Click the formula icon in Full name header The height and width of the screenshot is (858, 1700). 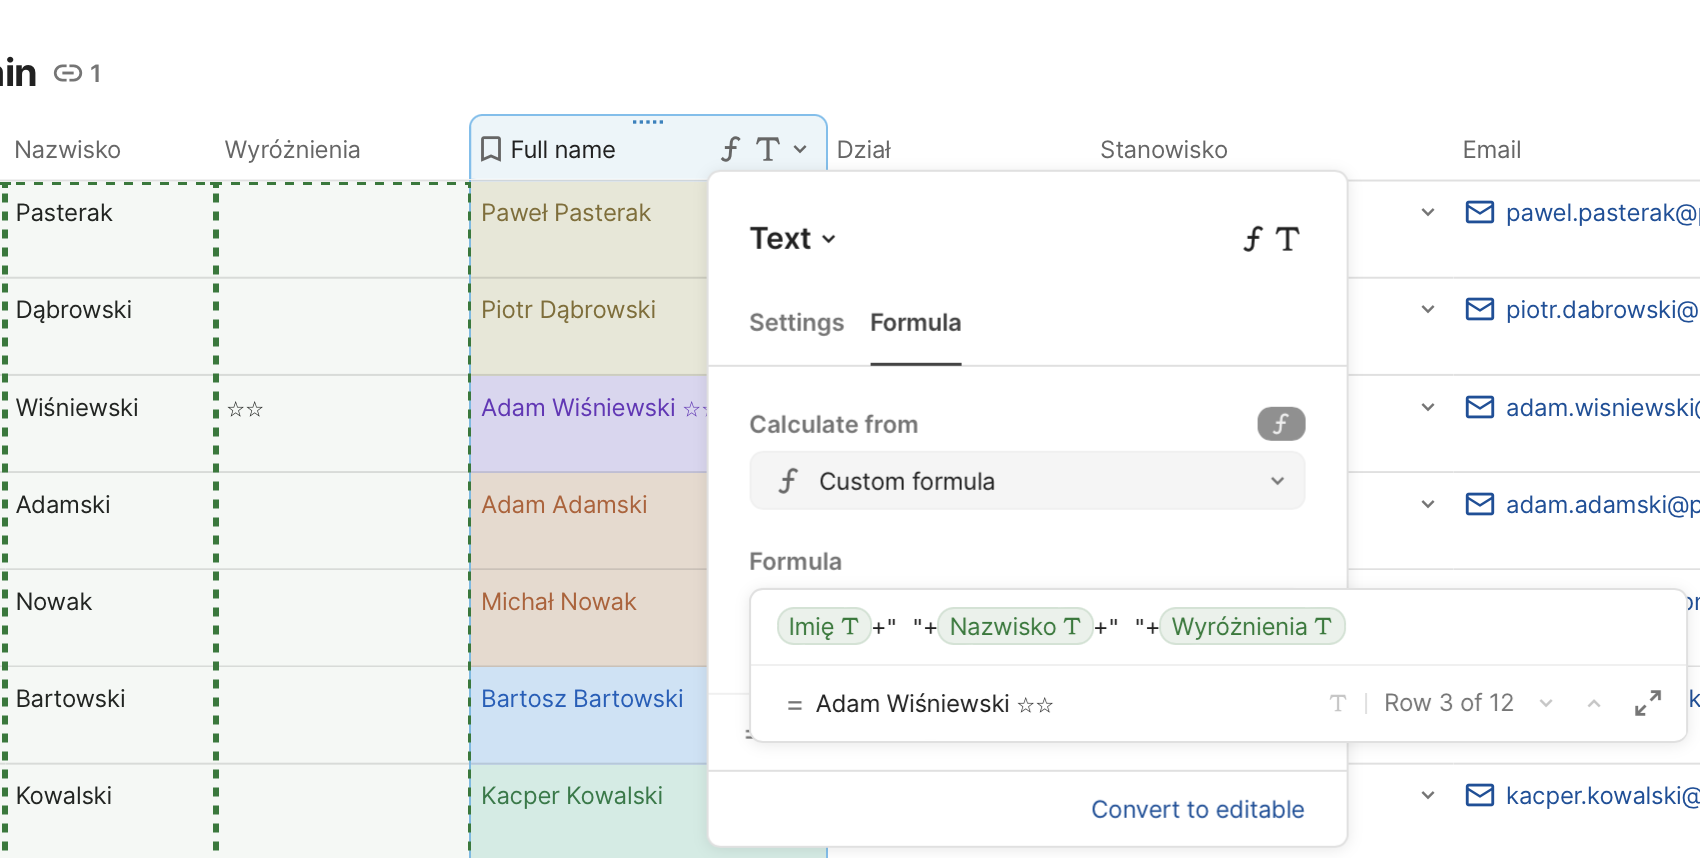pyautogui.click(x=730, y=150)
